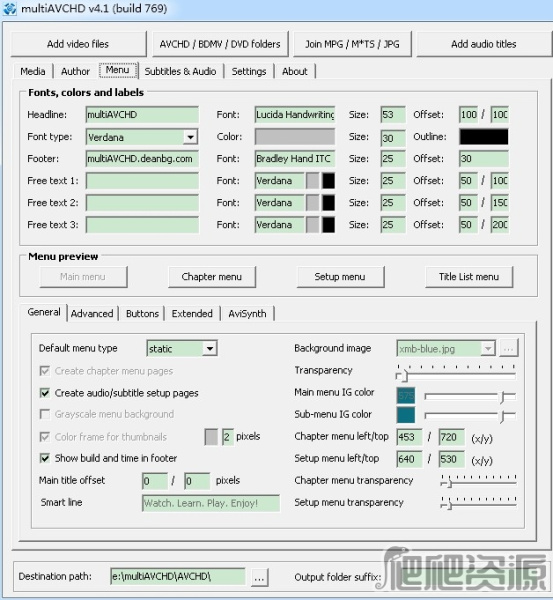Open the Settings tab
Viewport: 553px width, 600px height.
tap(249, 72)
